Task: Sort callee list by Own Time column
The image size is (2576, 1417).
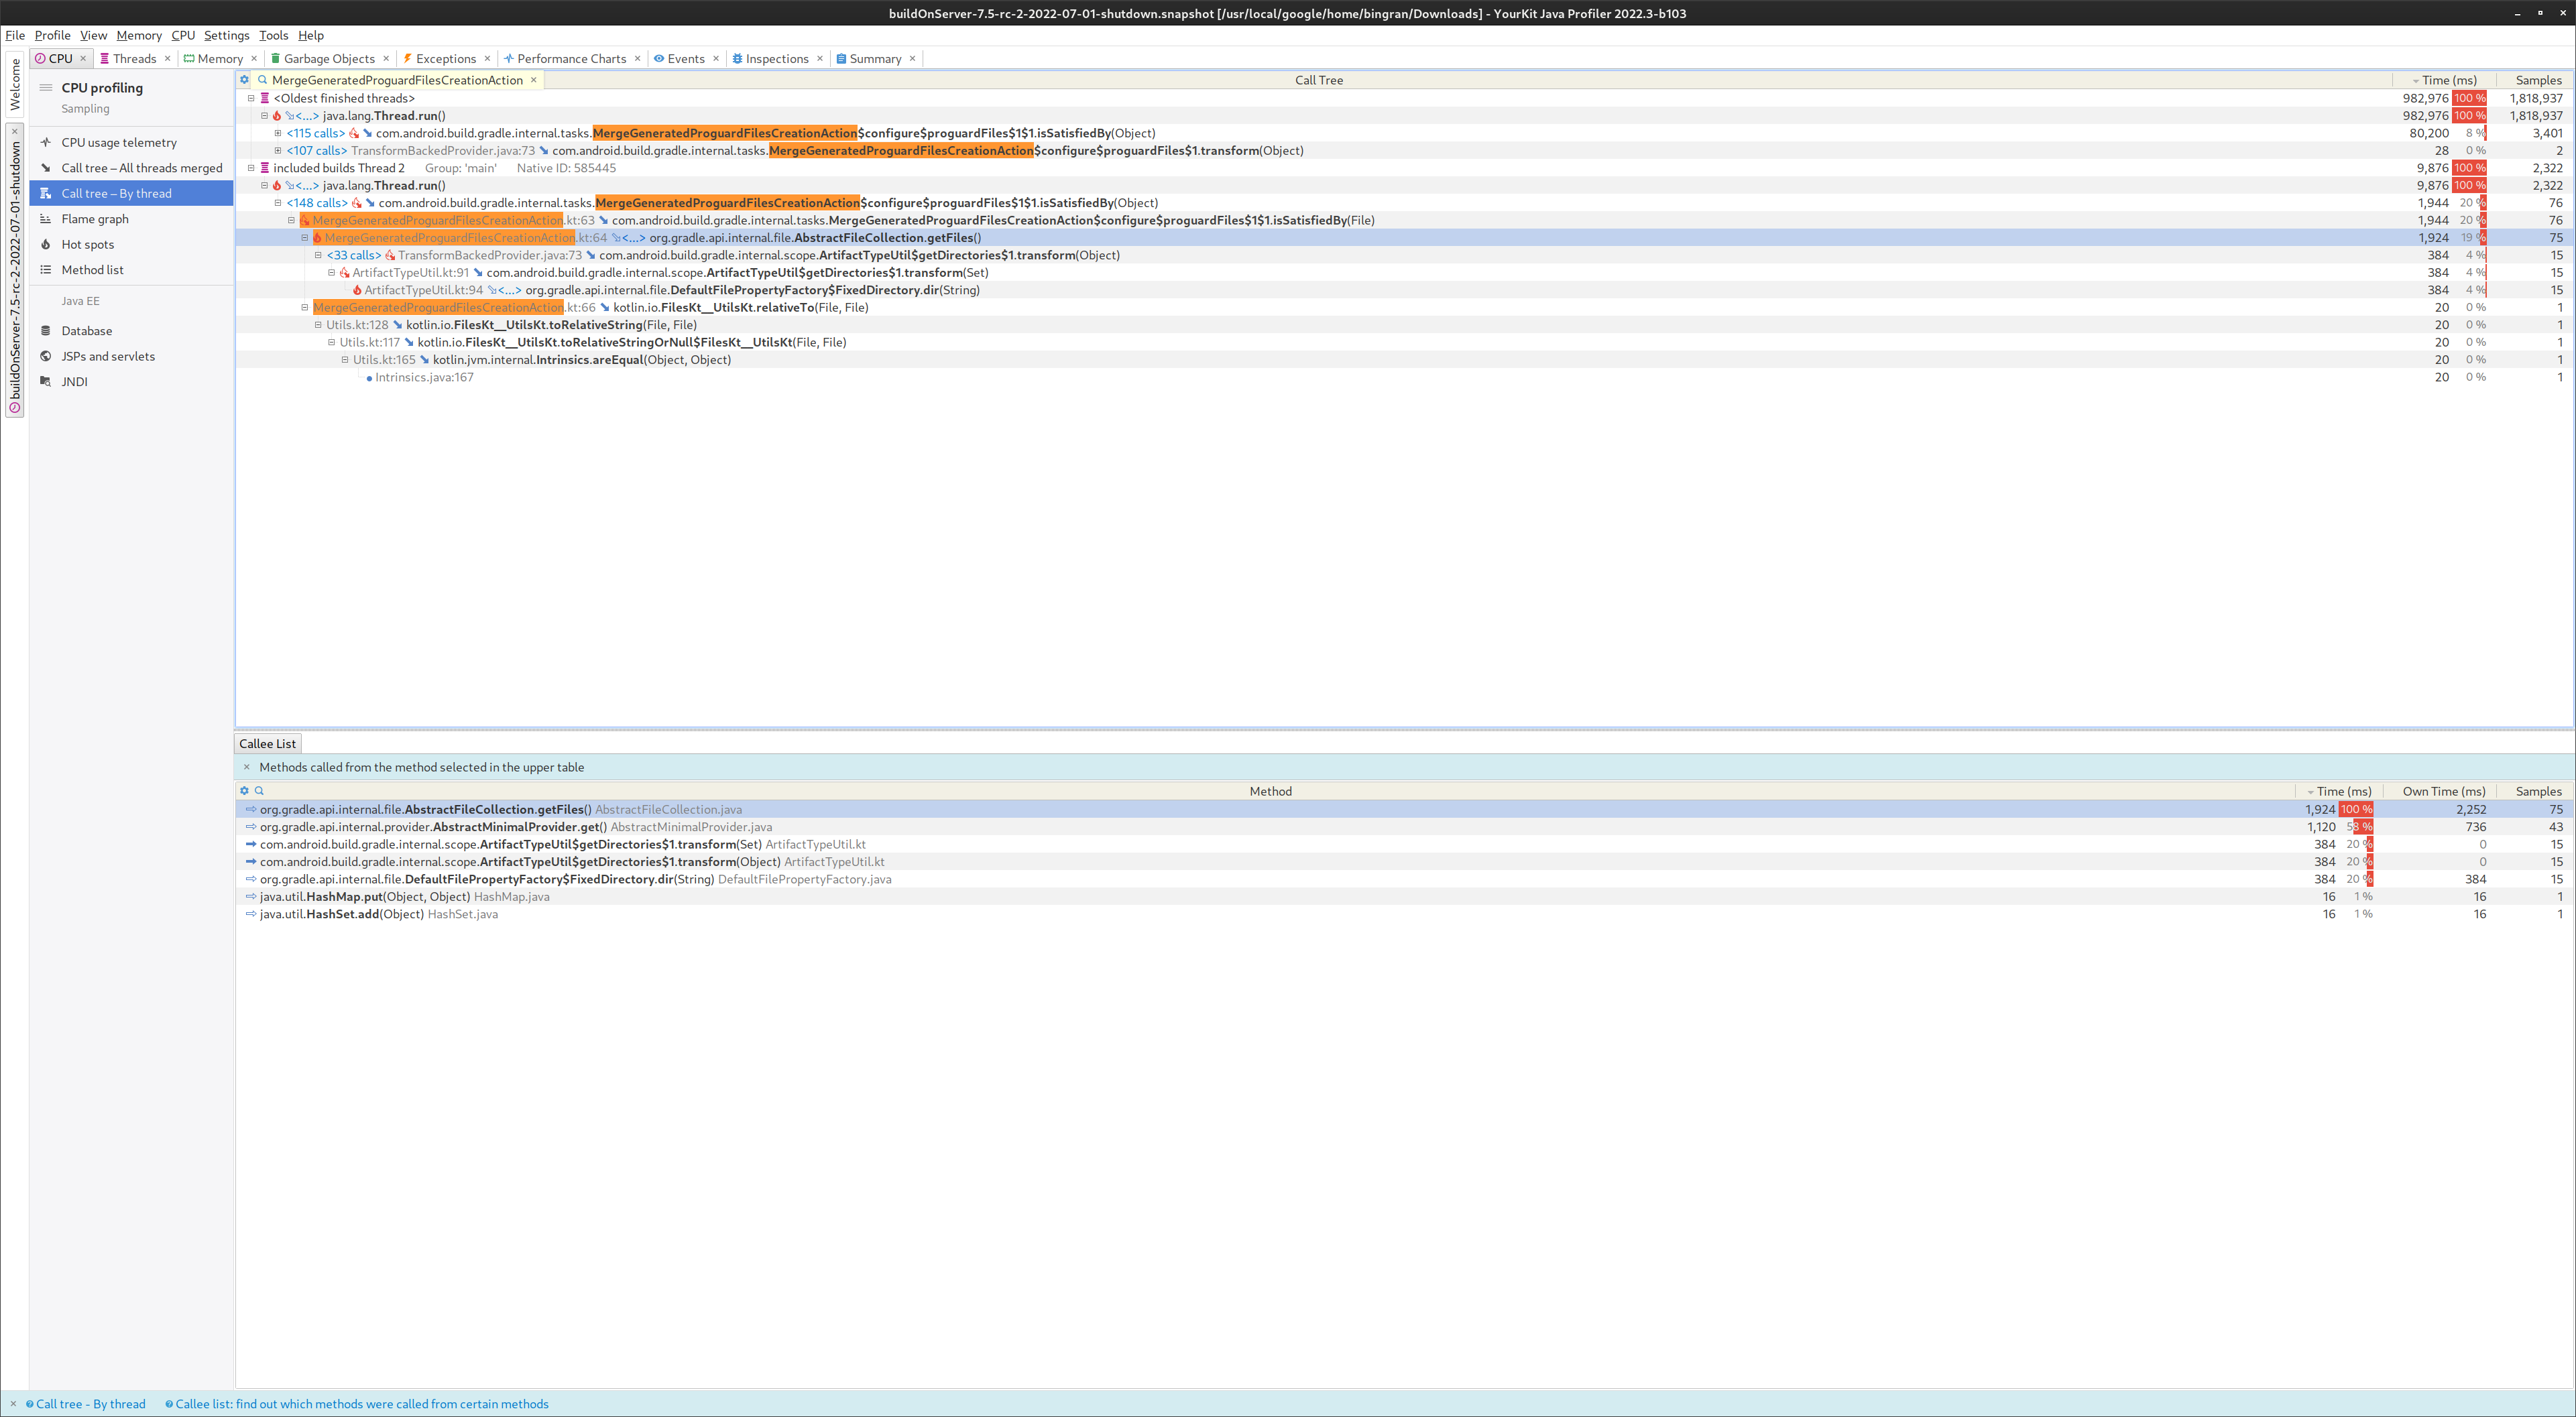Action: coord(2443,791)
